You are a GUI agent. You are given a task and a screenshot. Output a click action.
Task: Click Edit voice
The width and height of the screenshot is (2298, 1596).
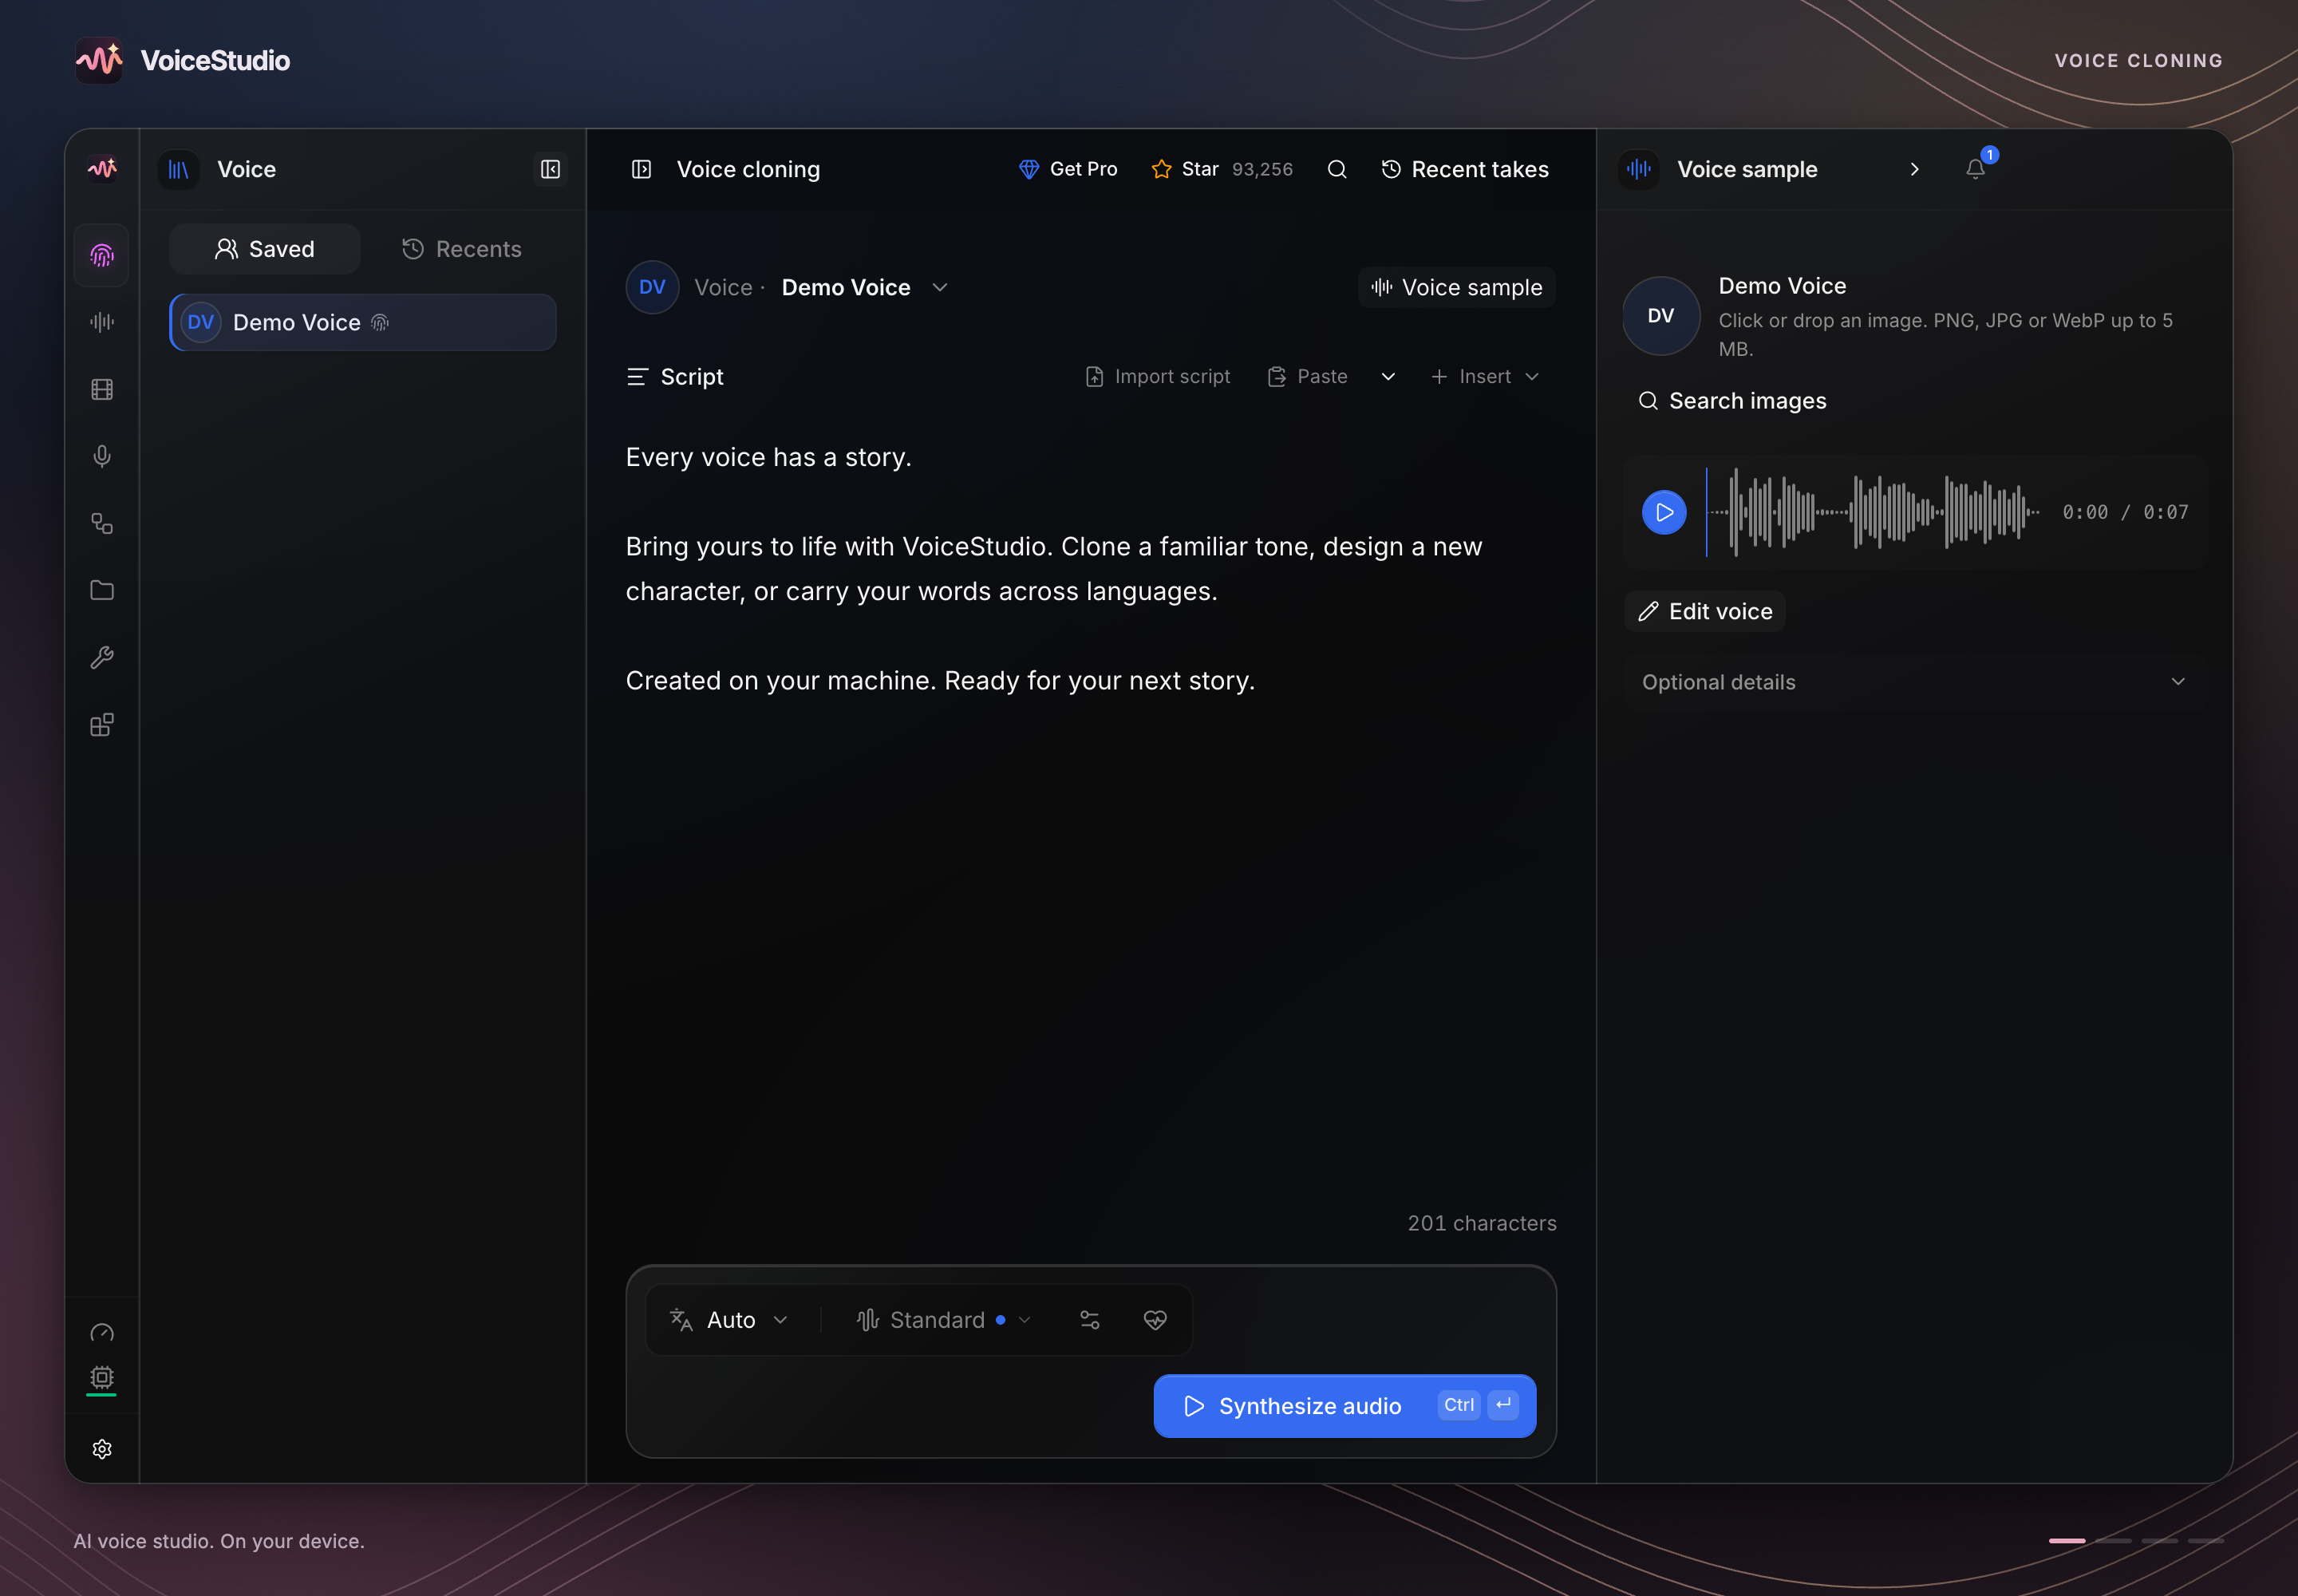pyautogui.click(x=1705, y=611)
